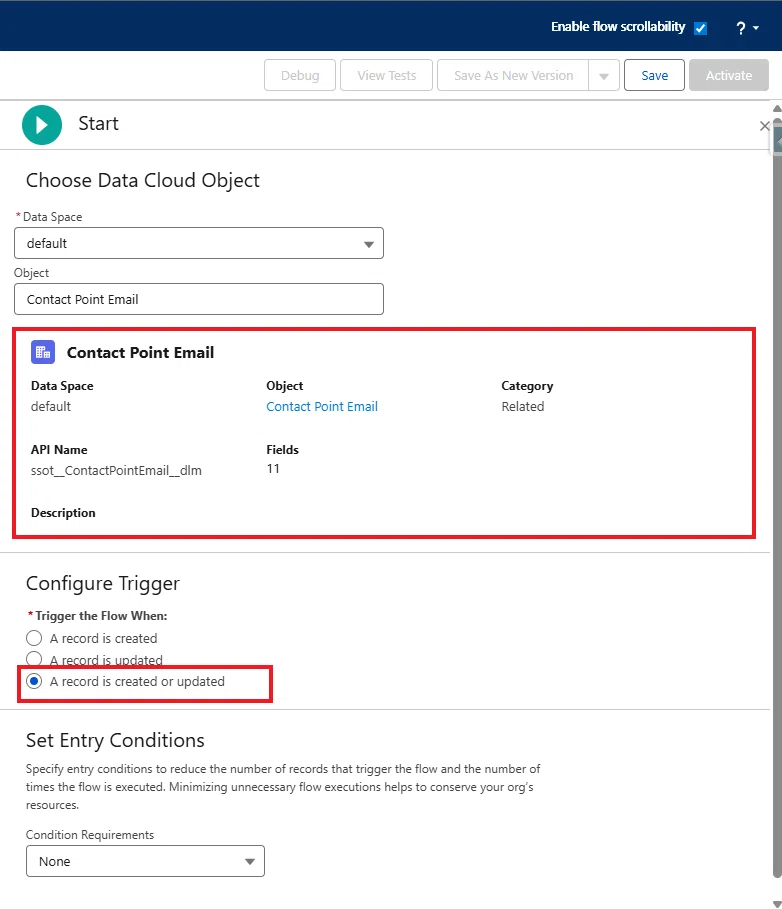Save the flow
Image resolution: width=782 pixels, height=909 pixels.
pos(654,75)
